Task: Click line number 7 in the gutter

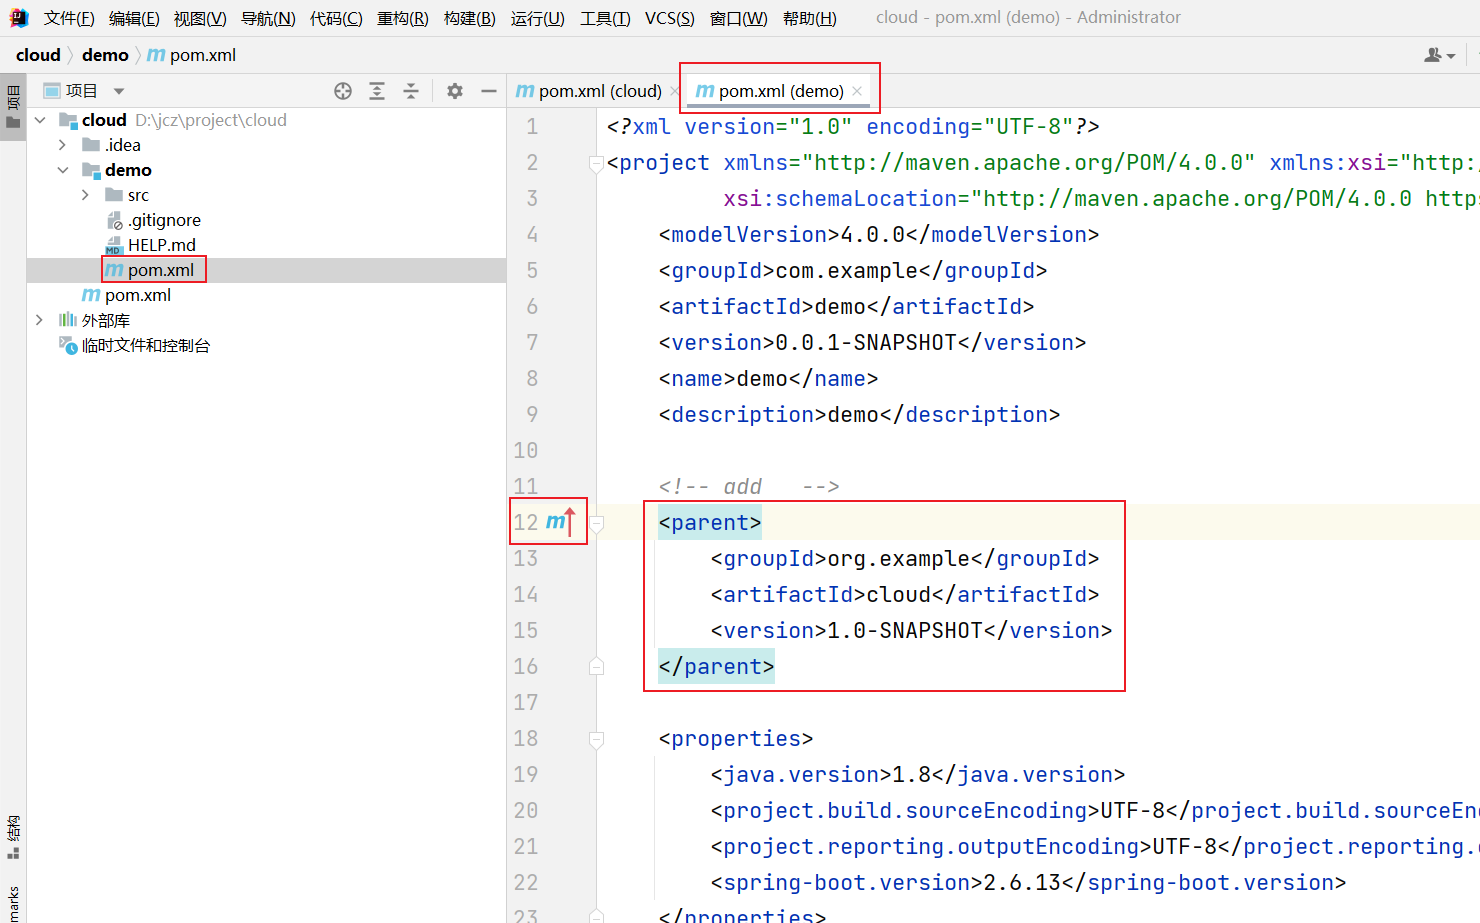Action: tap(532, 343)
